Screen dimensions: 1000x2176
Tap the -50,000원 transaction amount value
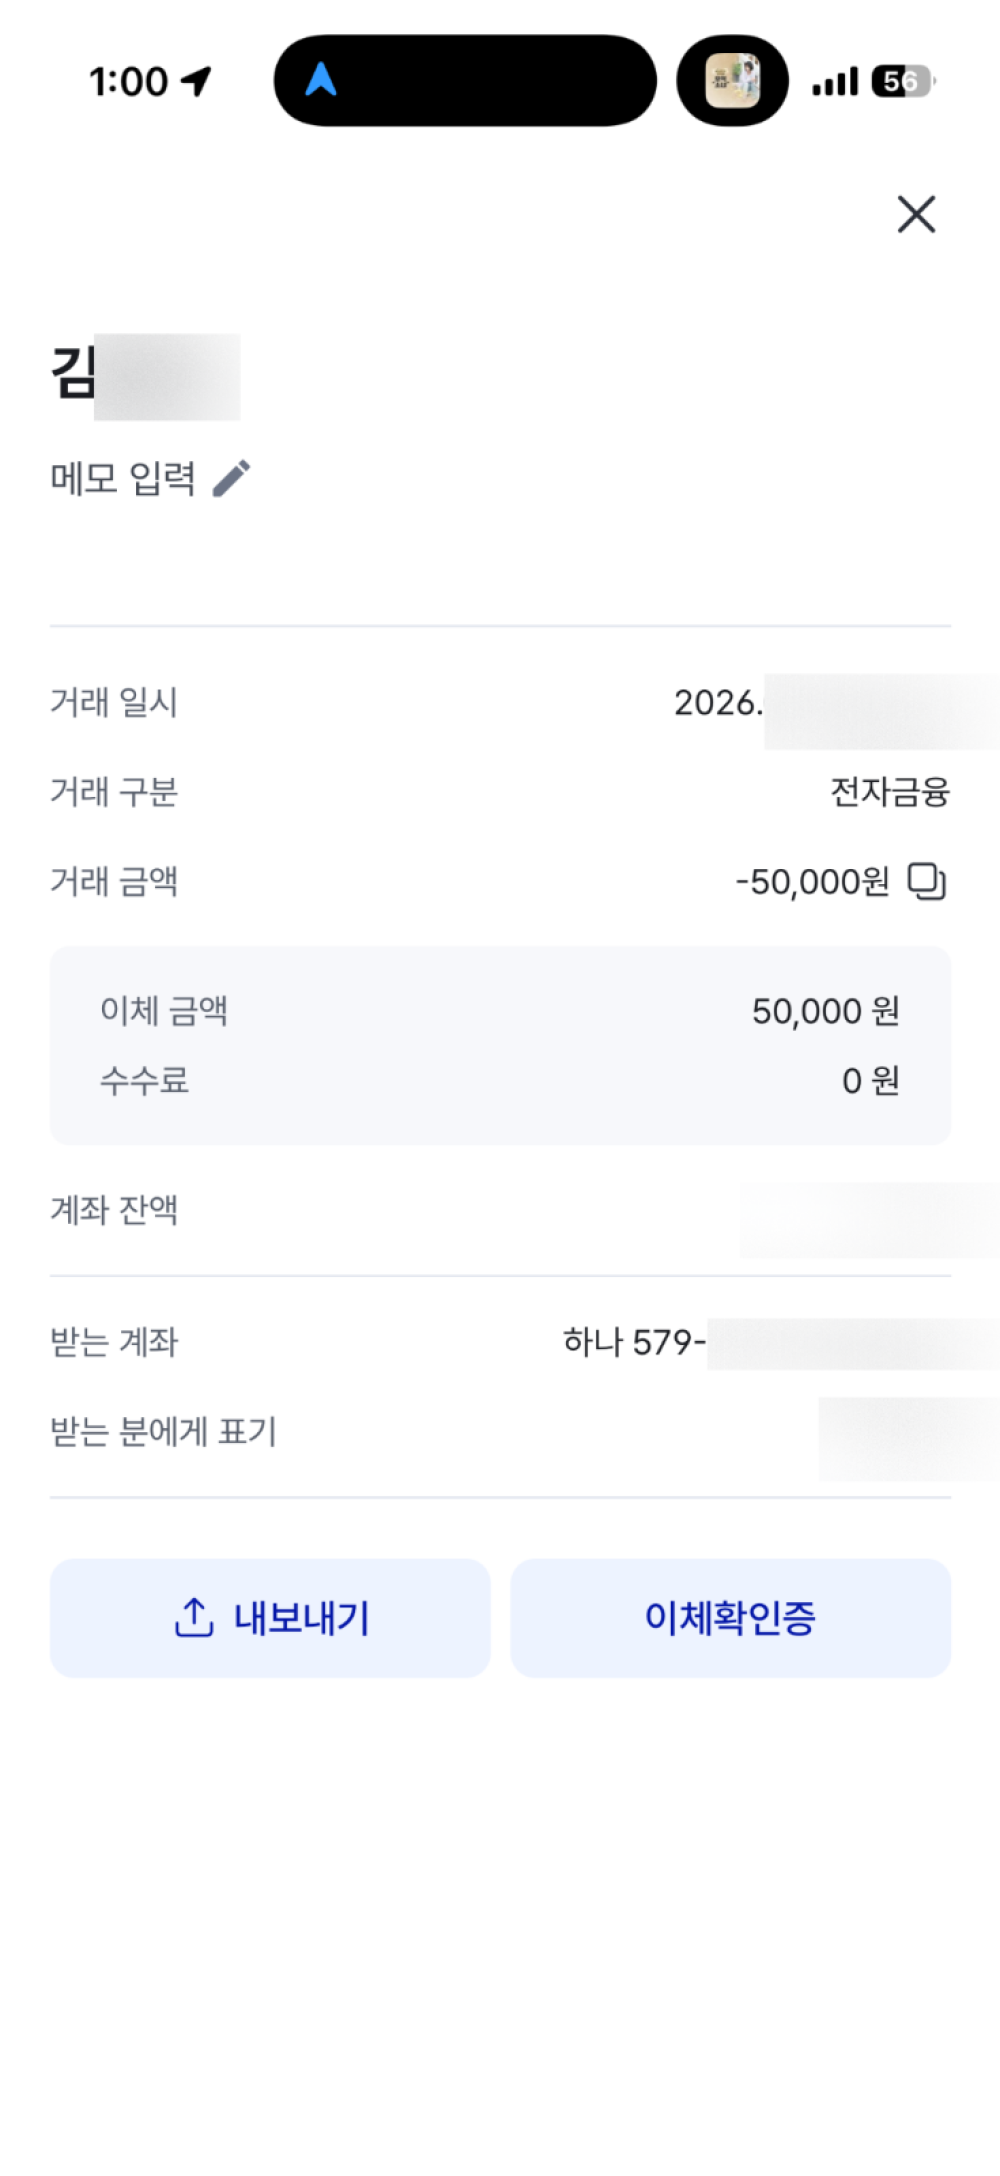812,881
